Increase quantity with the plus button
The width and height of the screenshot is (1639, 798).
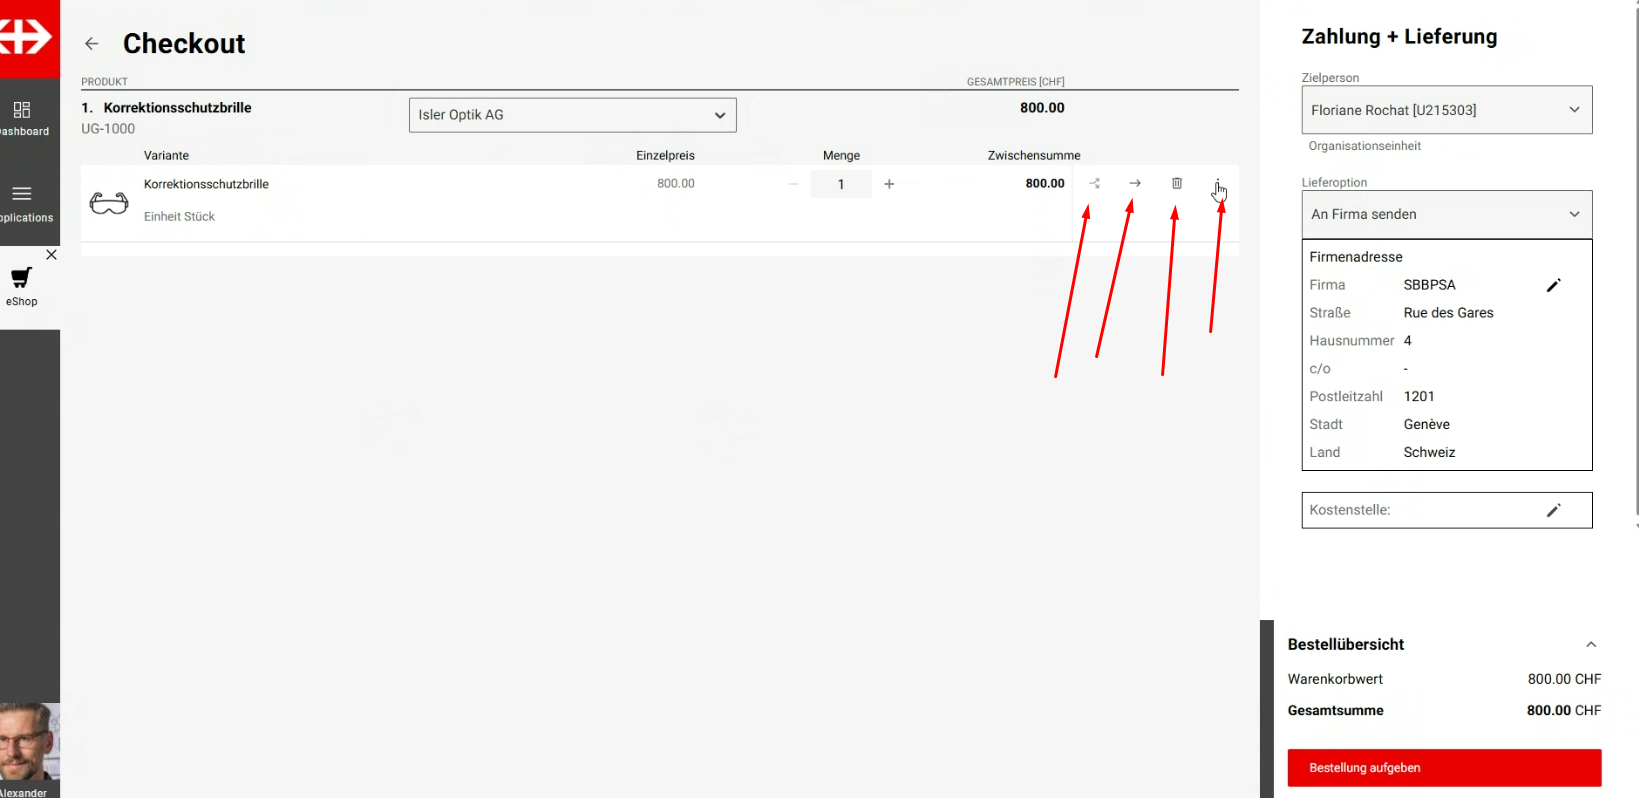pyautogui.click(x=889, y=184)
